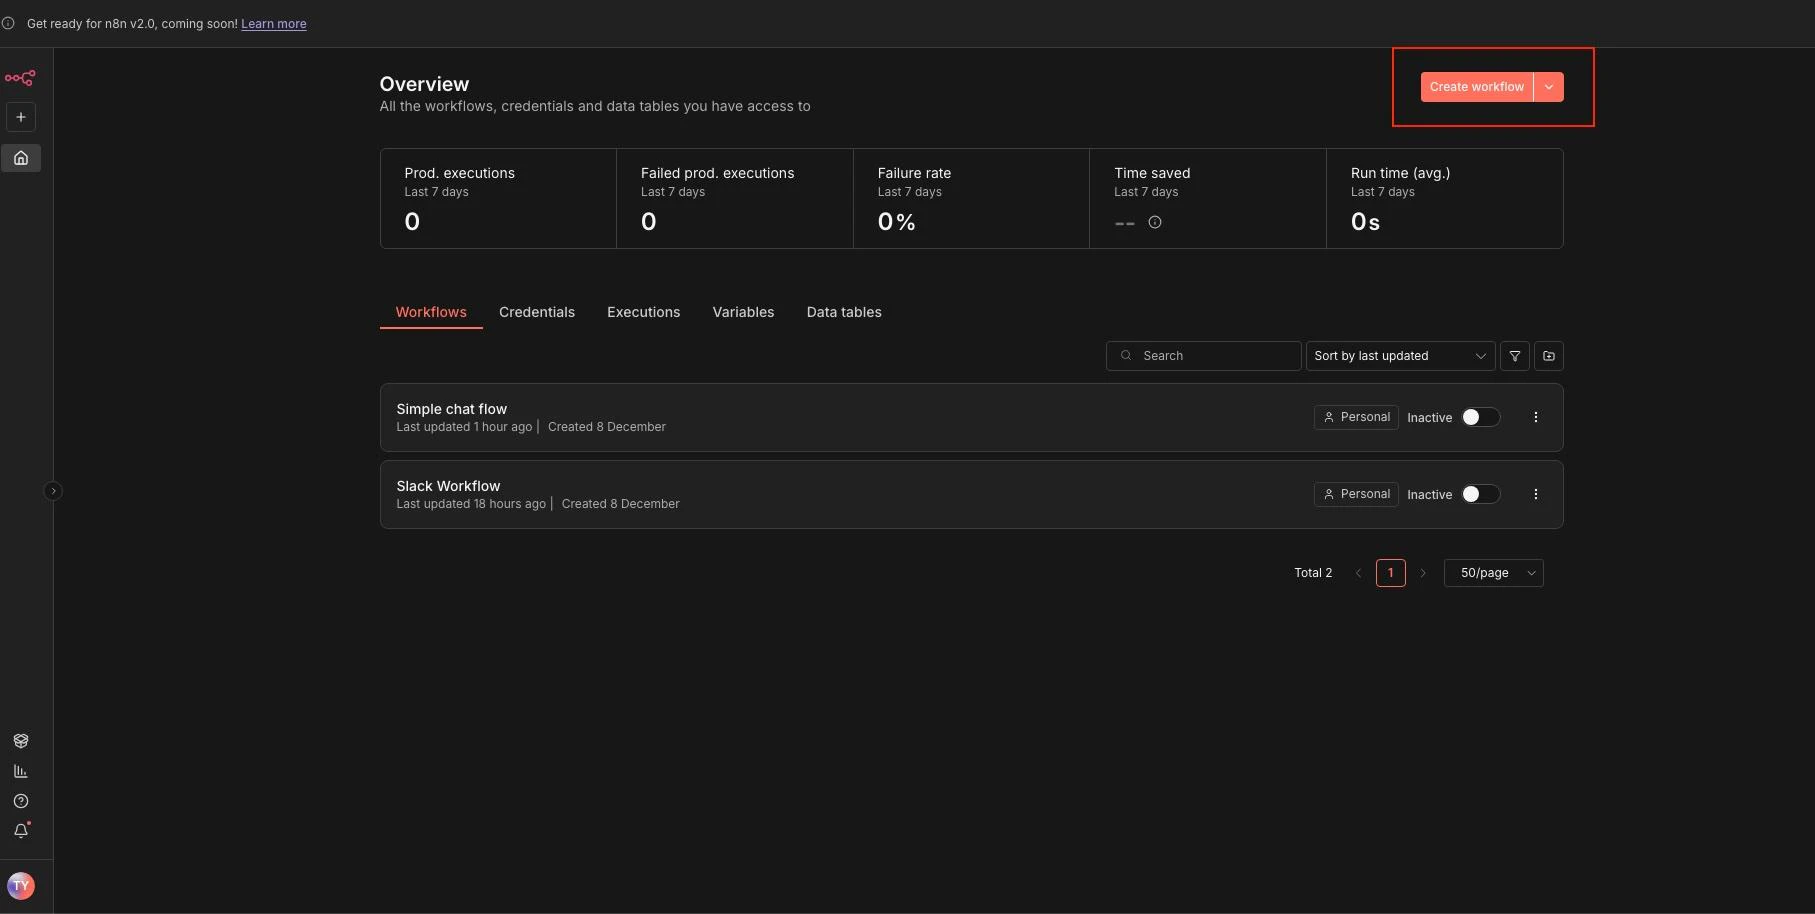Click the Create workflow button
This screenshot has width=1815, height=914.
pyautogui.click(x=1476, y=87)
